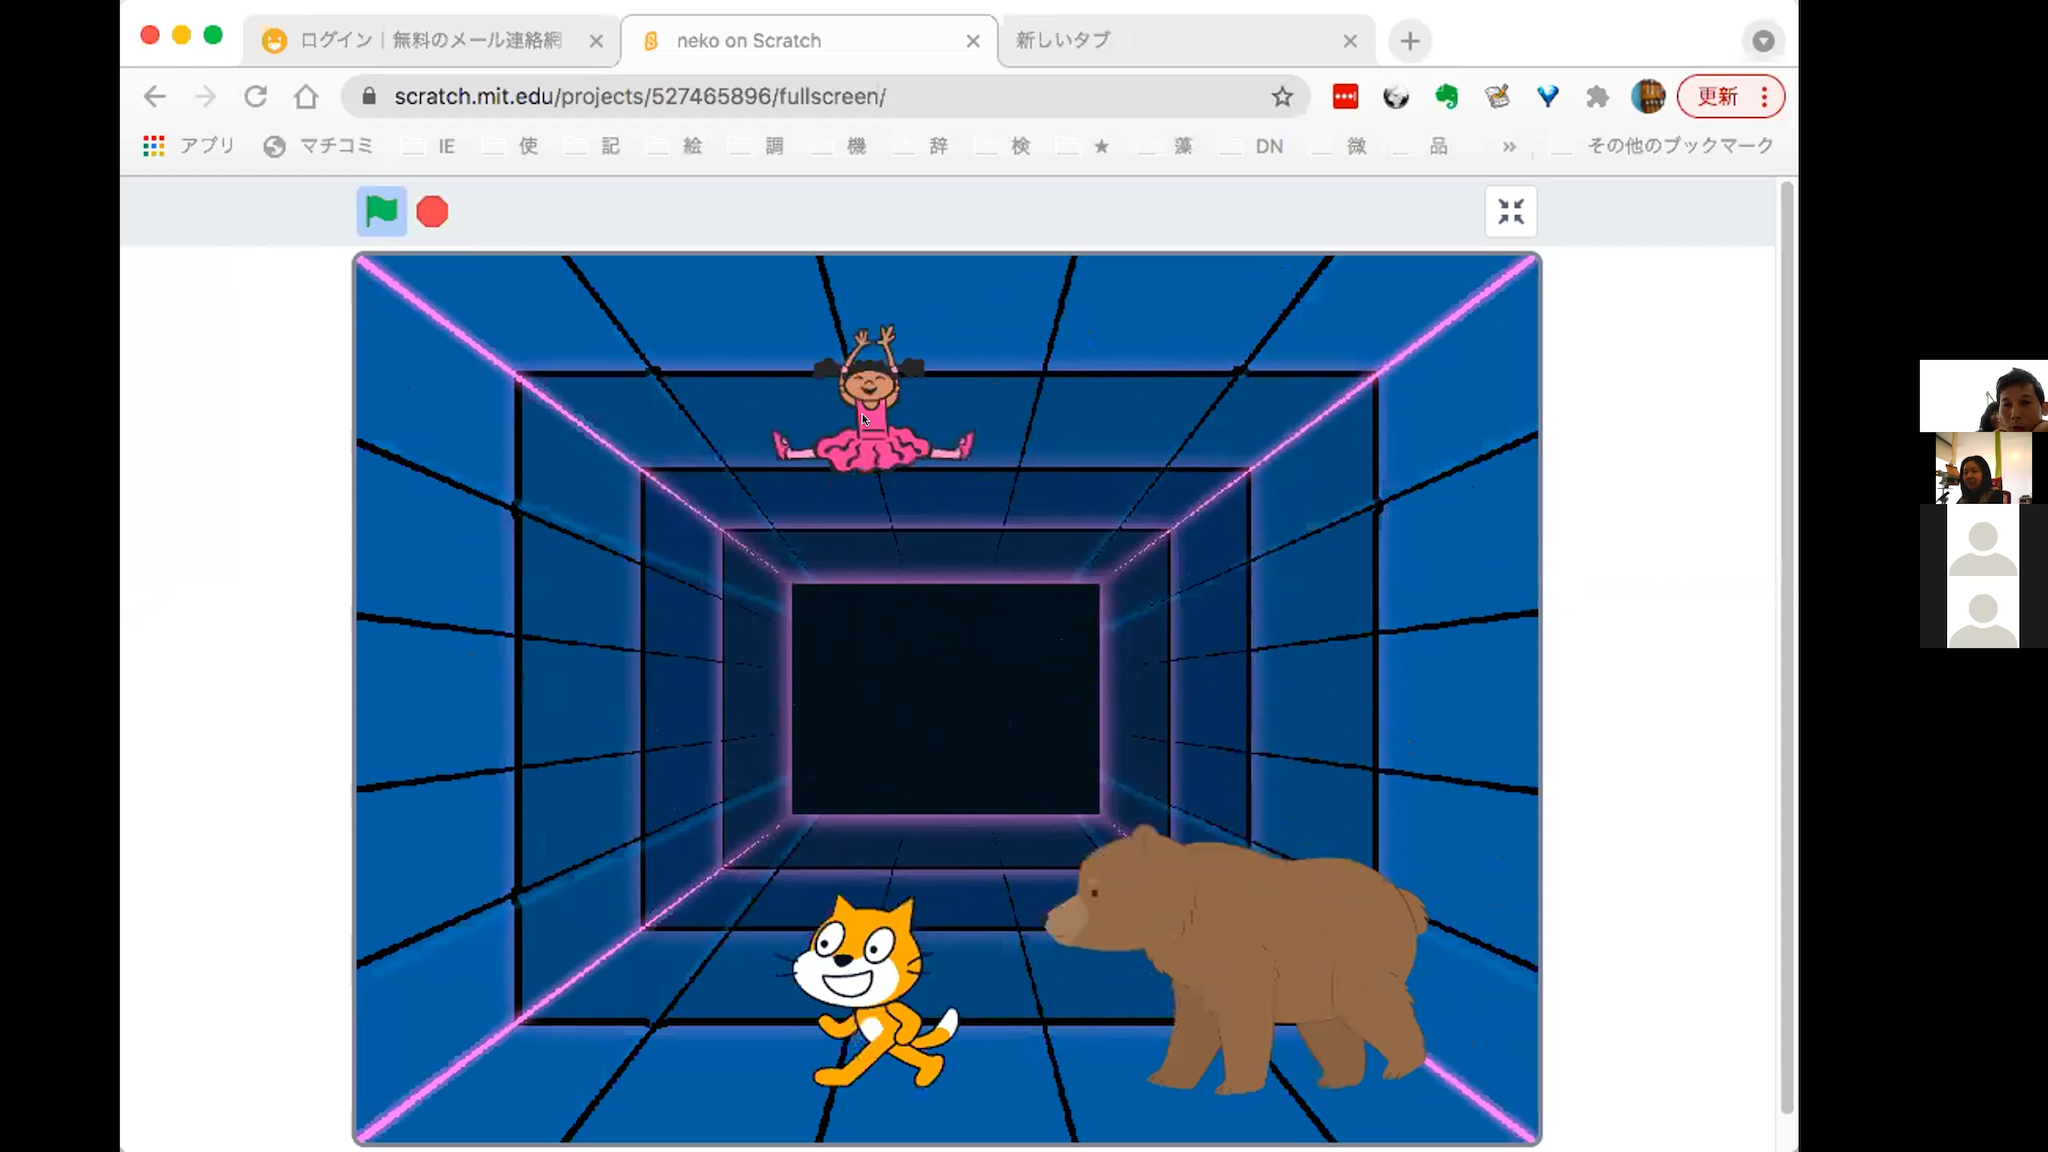Open the DN bookmarks folder

[1254, 146]
